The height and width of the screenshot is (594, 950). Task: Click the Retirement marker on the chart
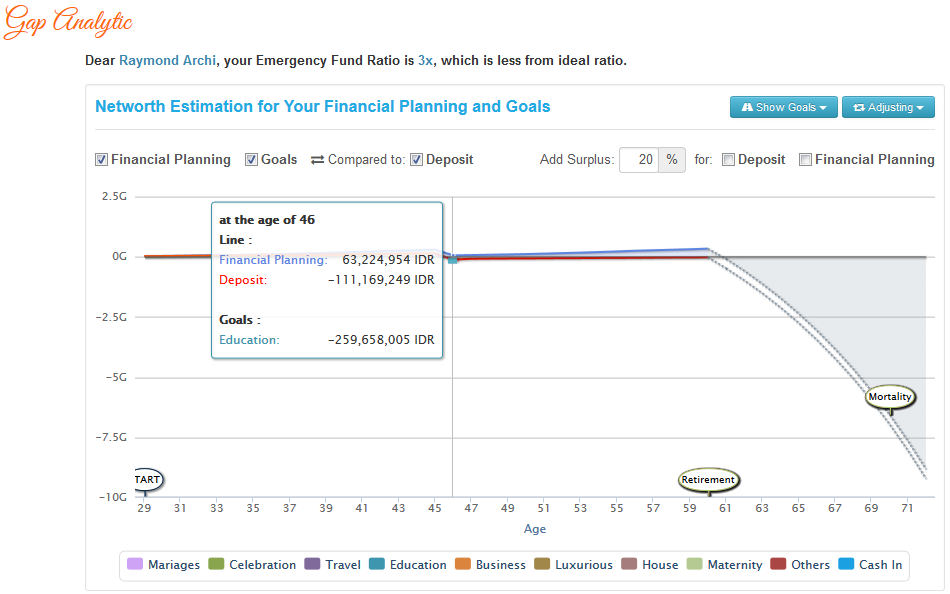click(708, 480)
